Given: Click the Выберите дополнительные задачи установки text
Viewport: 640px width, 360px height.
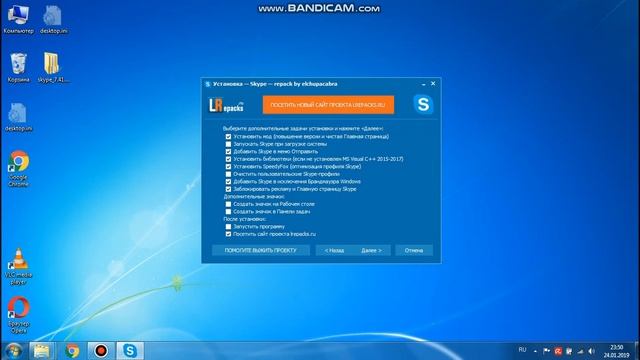Looking at the screenshot, I should click(x=303, y=129).
